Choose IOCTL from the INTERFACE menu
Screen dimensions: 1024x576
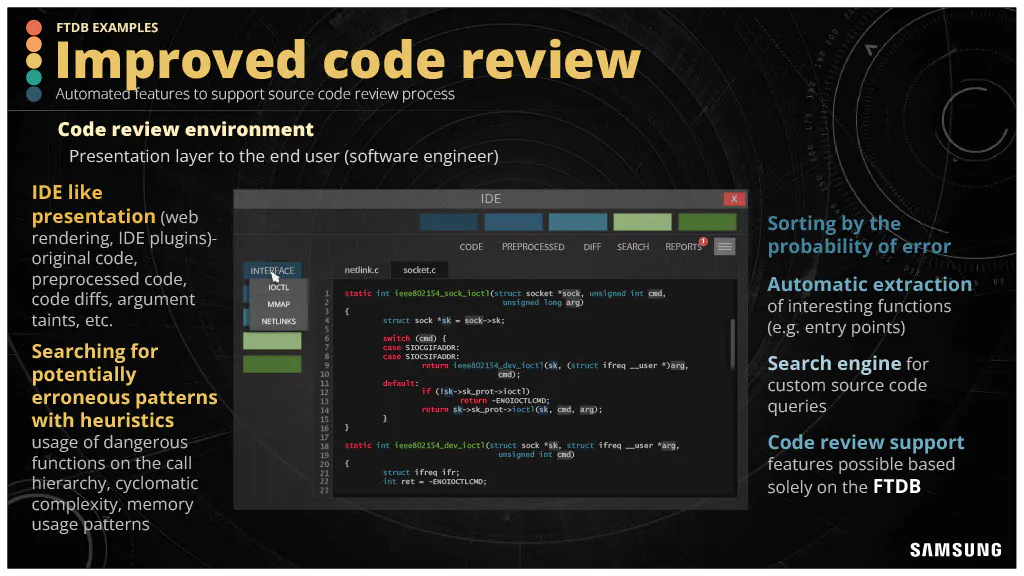278,287
